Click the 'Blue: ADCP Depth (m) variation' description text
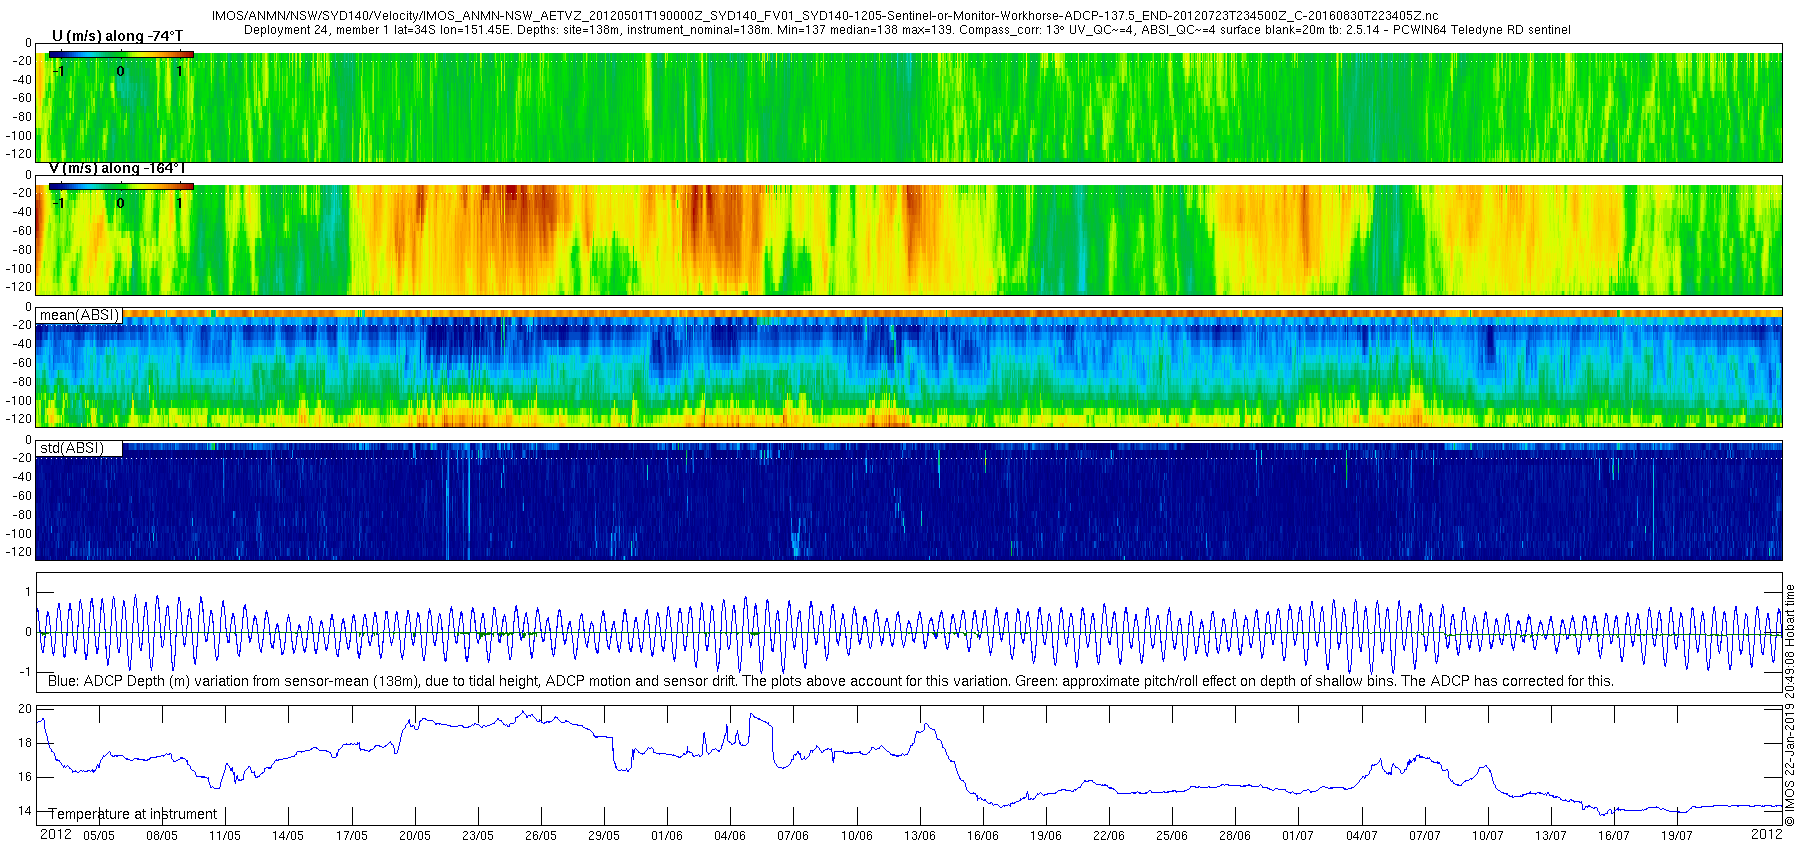Image resolution: width=1800 pixels, height=850 pixels. coord(830,681)
